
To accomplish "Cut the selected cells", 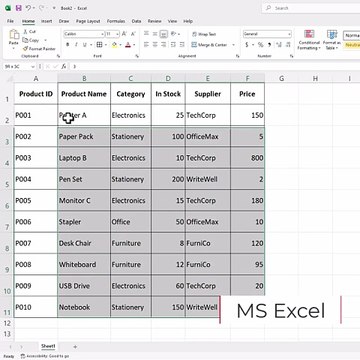I will [x=29, y=32].
